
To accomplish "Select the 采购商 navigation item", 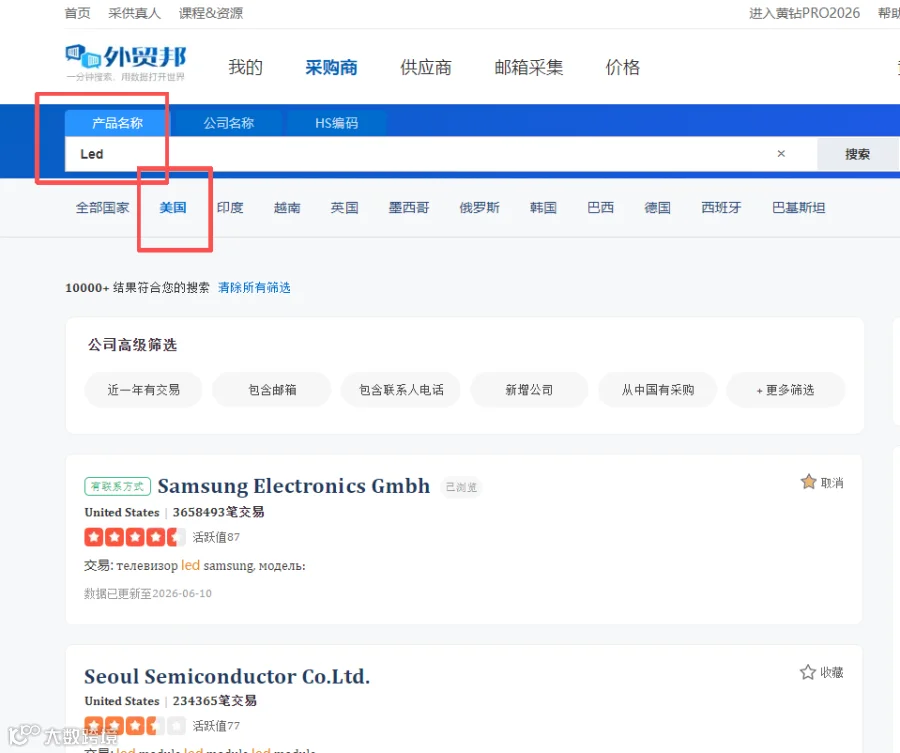I will [331, 67].
